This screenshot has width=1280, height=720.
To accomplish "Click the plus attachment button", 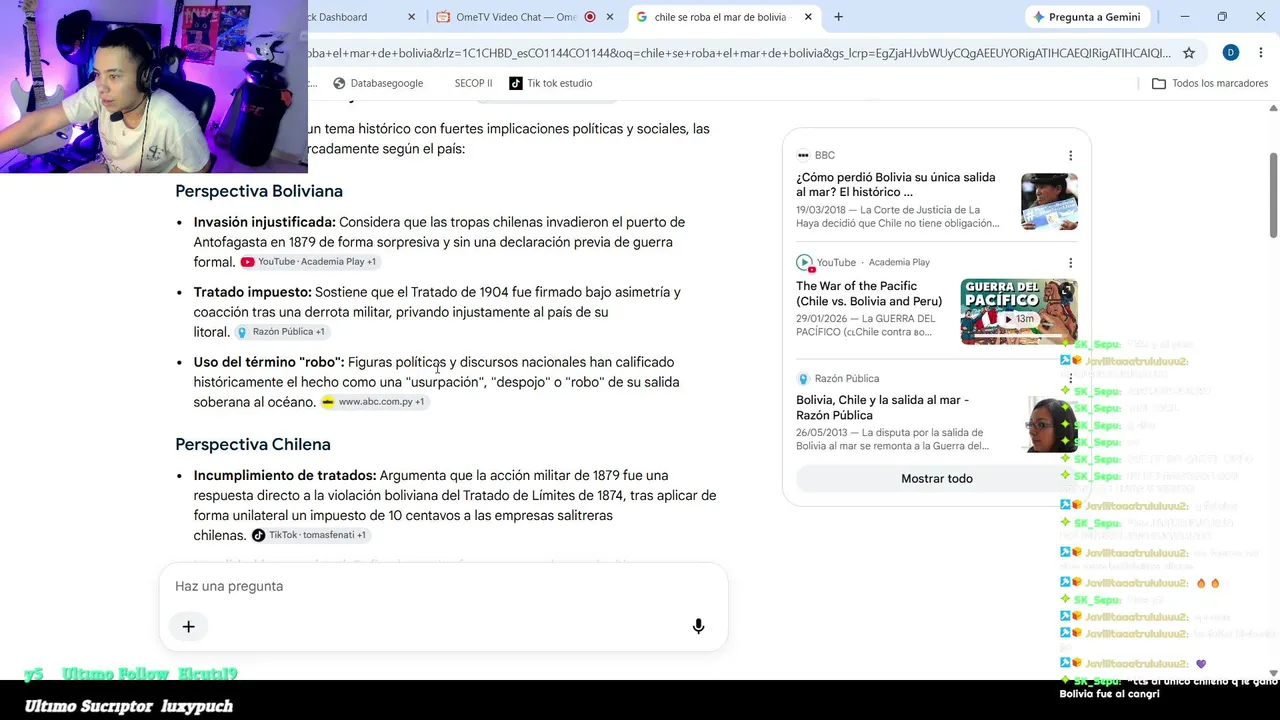I will [188, 626].
